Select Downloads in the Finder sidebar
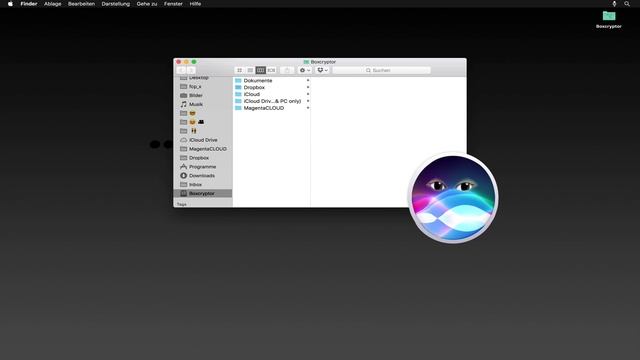Image resolution: width=640 pixels, height=360 pixels. point(203,176)
